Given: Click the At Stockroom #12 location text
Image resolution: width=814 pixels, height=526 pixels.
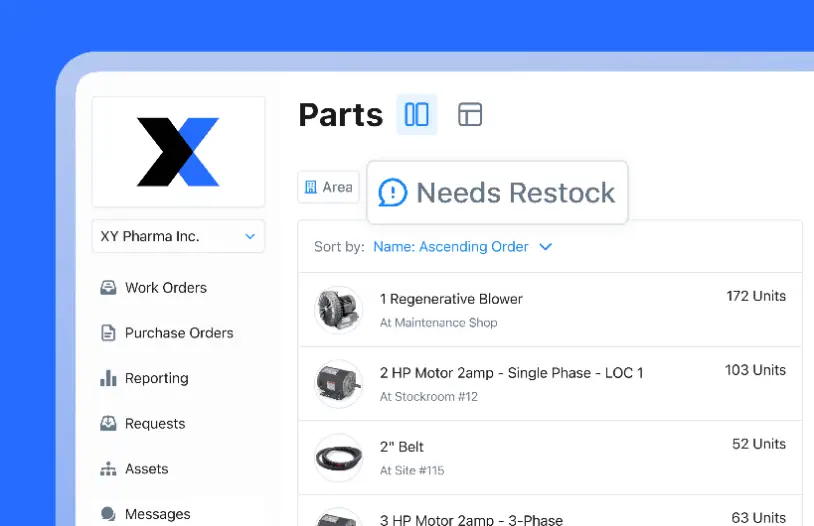Looking at the screenshot, I should (429, 397).
